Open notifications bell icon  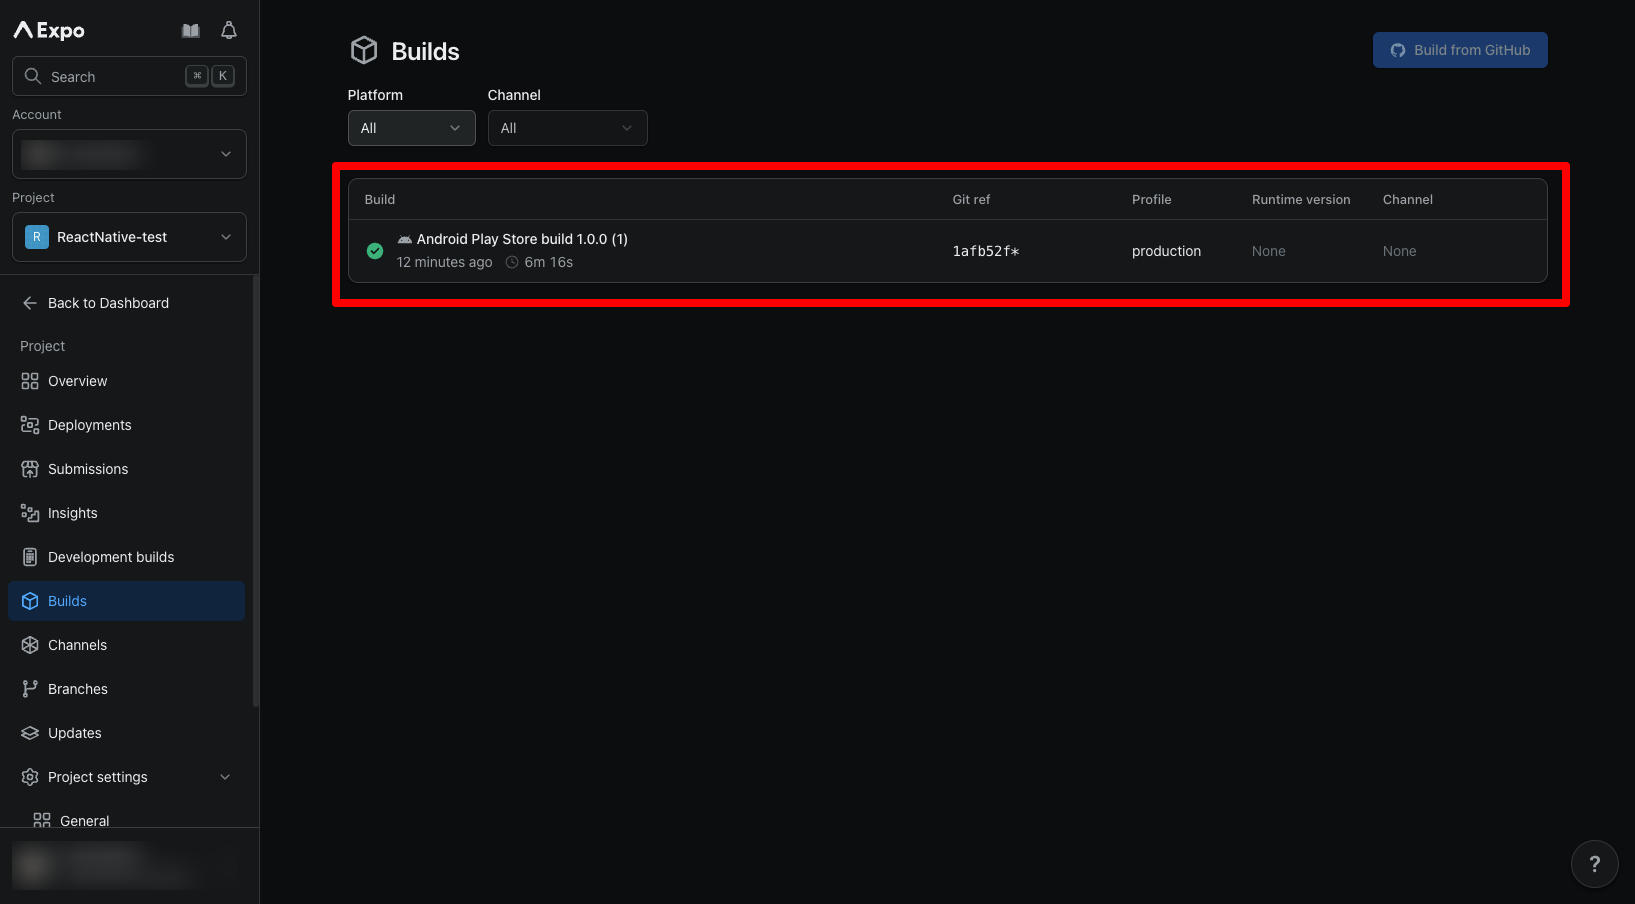pos(229,31)
